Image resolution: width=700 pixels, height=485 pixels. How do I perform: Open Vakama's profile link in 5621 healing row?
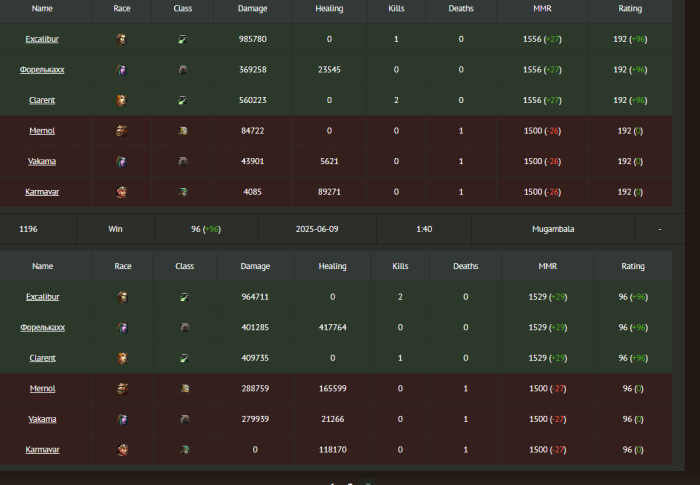point(41,161)
